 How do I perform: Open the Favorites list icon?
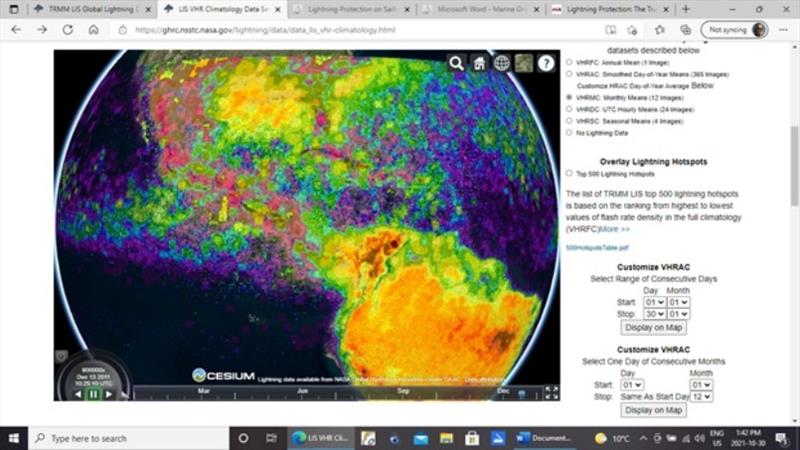659,30
